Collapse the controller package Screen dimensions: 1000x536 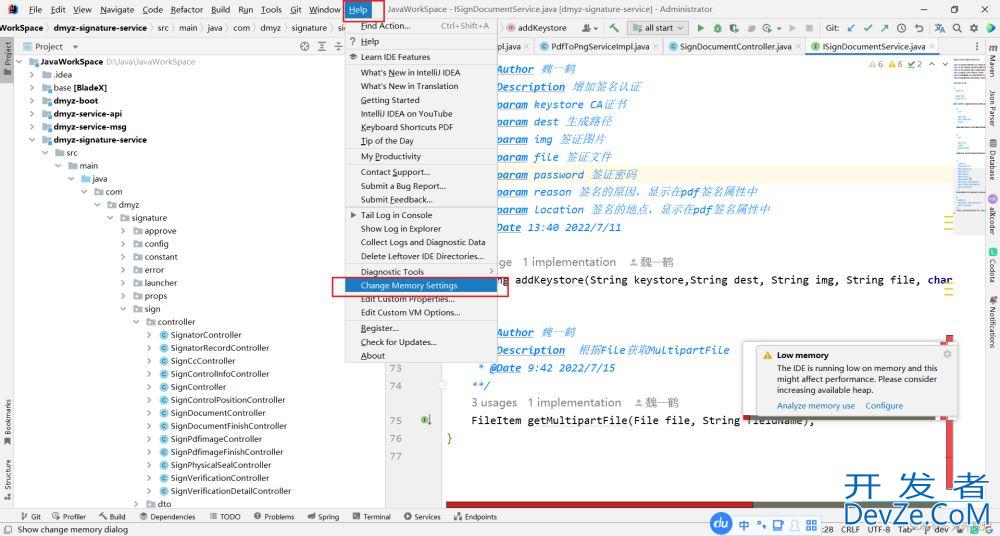point(136,322)
